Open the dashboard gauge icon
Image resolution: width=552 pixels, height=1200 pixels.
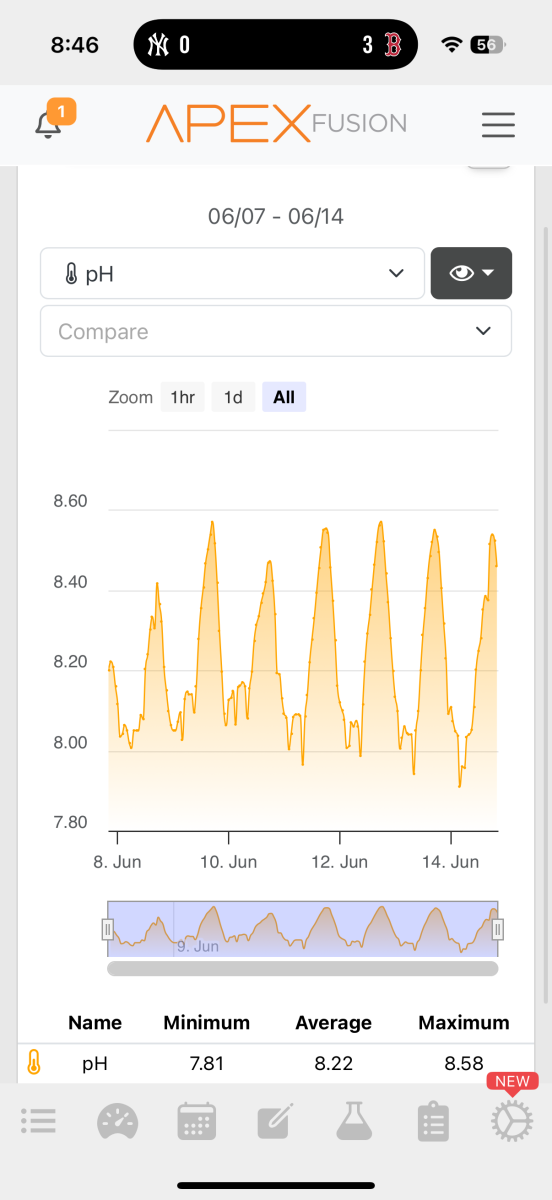coord(117,1121)
